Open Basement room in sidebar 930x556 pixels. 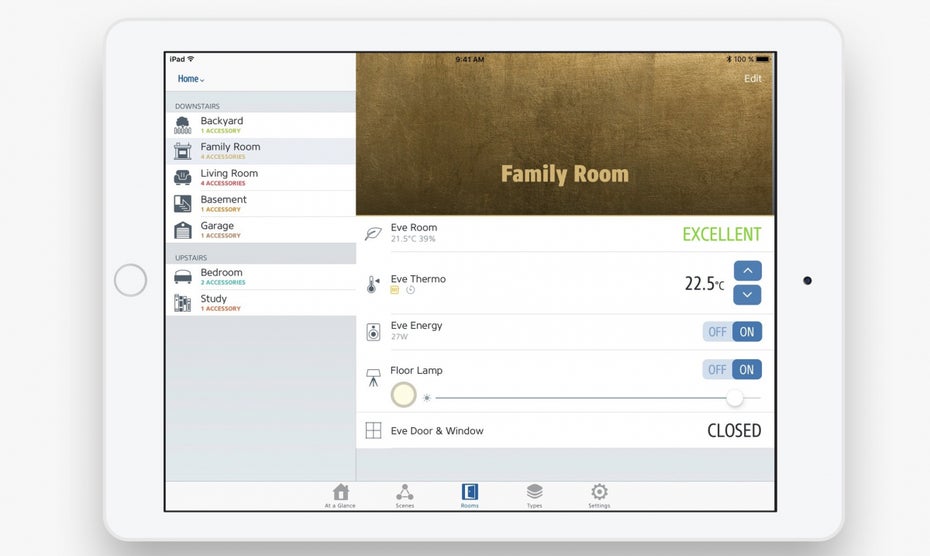(261, 204)
